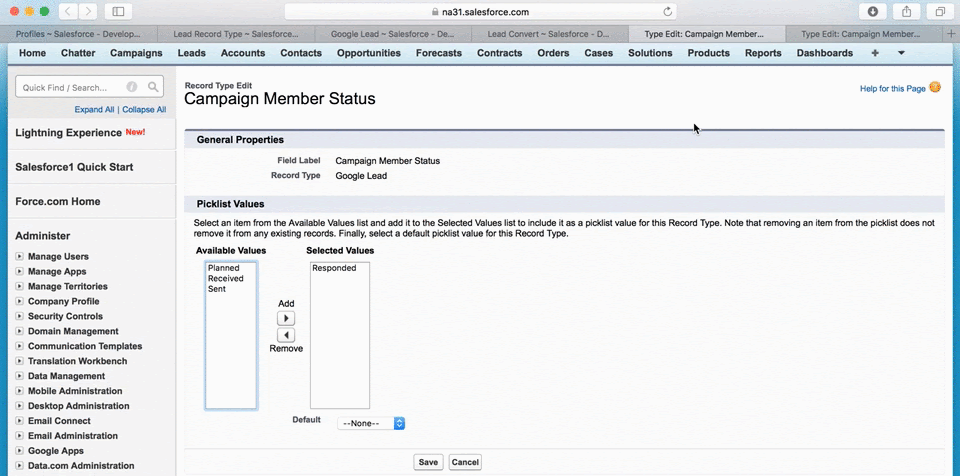Select Sent in Available Values
The image size is (960, 476).
point(217,289)
